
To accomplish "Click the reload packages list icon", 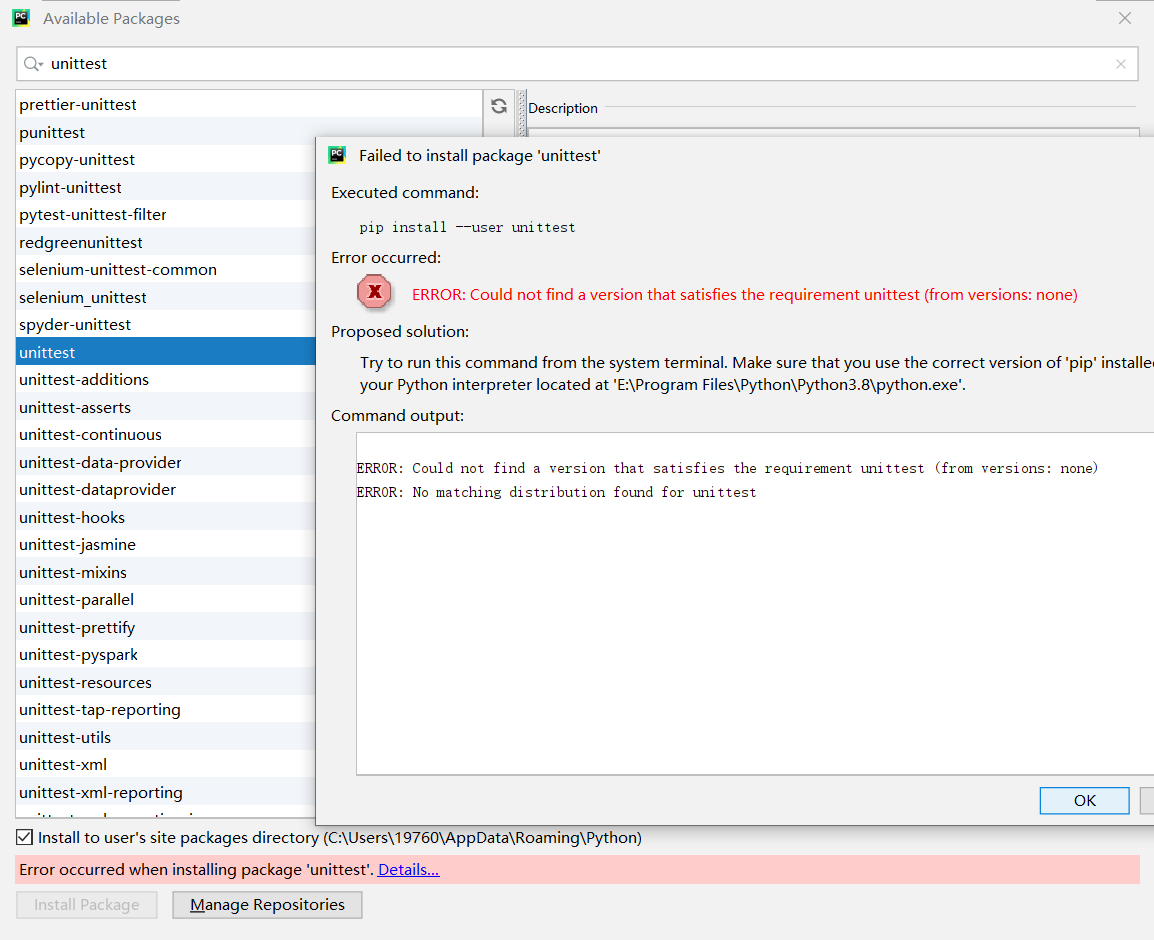I will pos(499,106).
